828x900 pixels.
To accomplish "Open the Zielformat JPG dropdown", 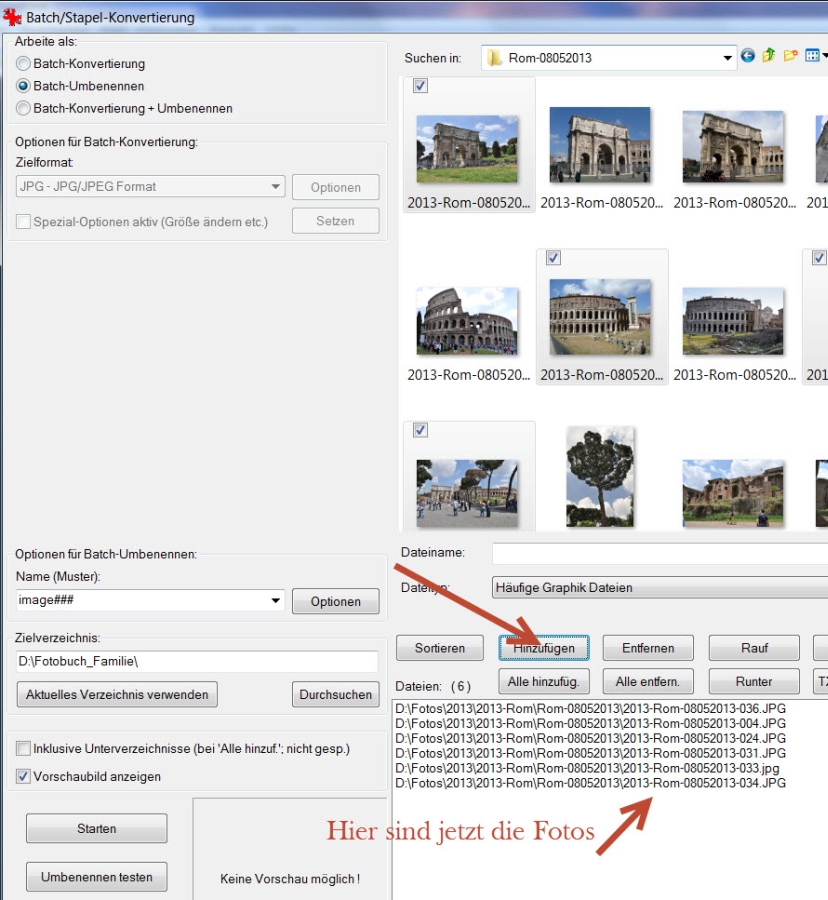I will pyautogui.click(x=275, y=187).
